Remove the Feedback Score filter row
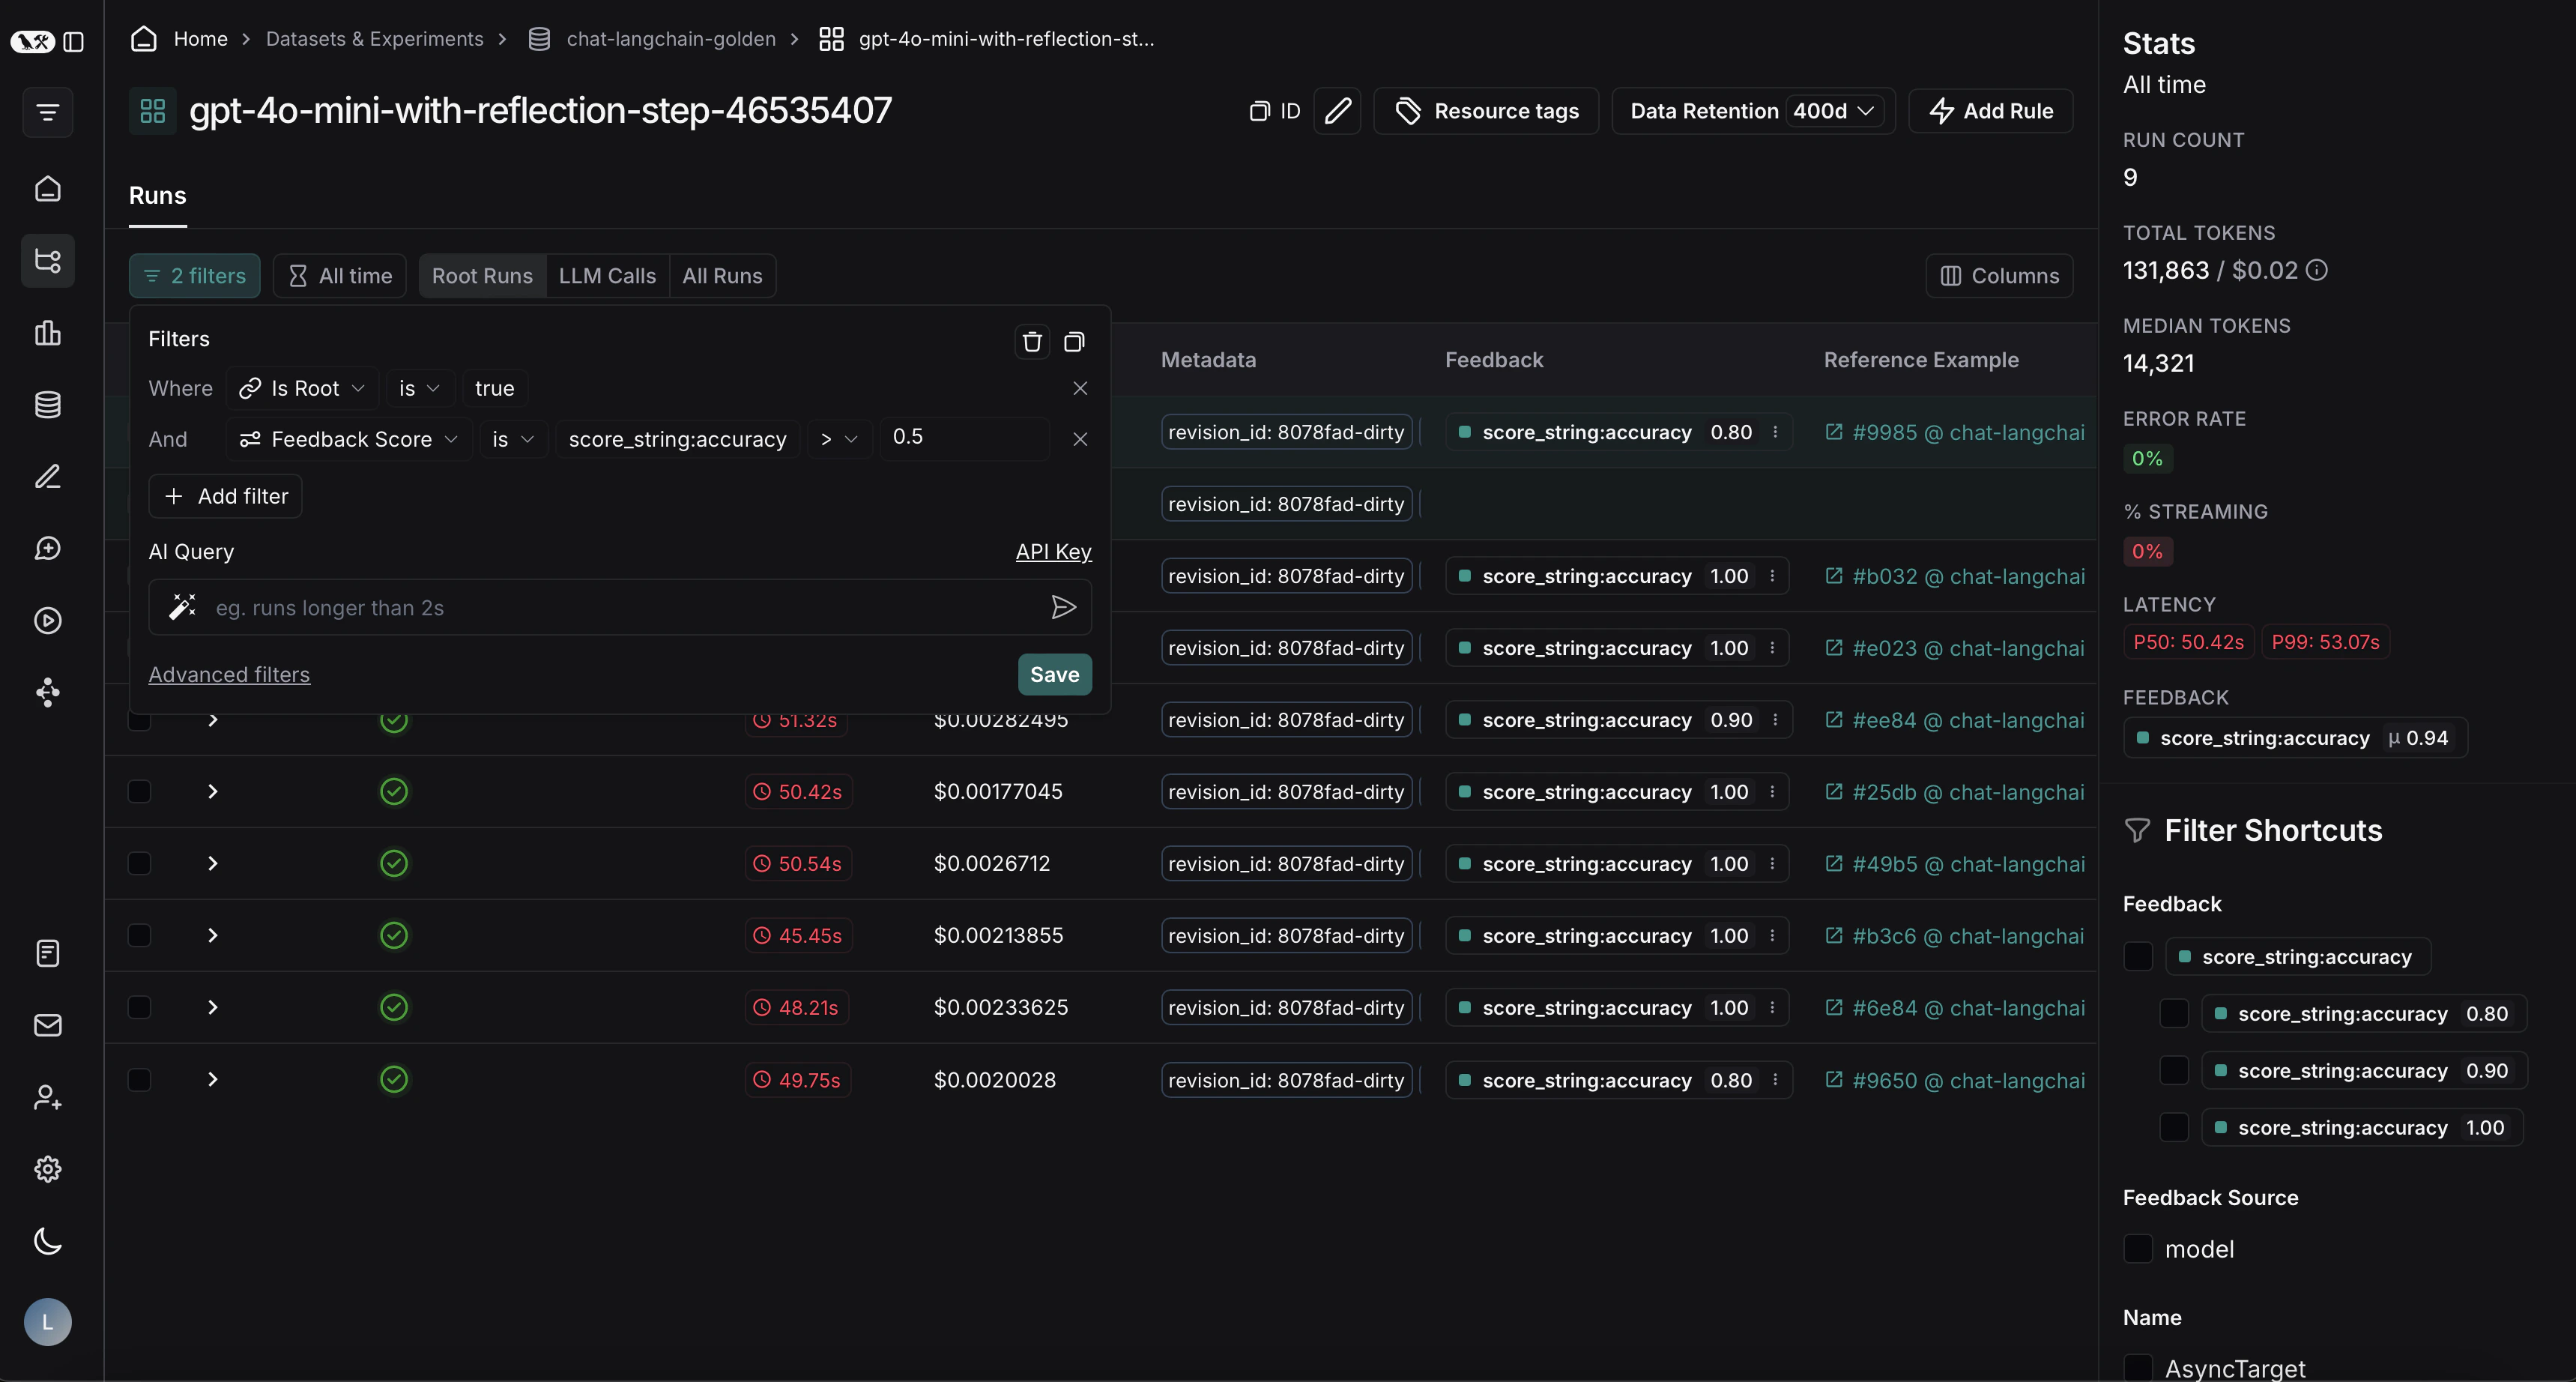Screen dimensions: 2576x1382 (1080, 439)
